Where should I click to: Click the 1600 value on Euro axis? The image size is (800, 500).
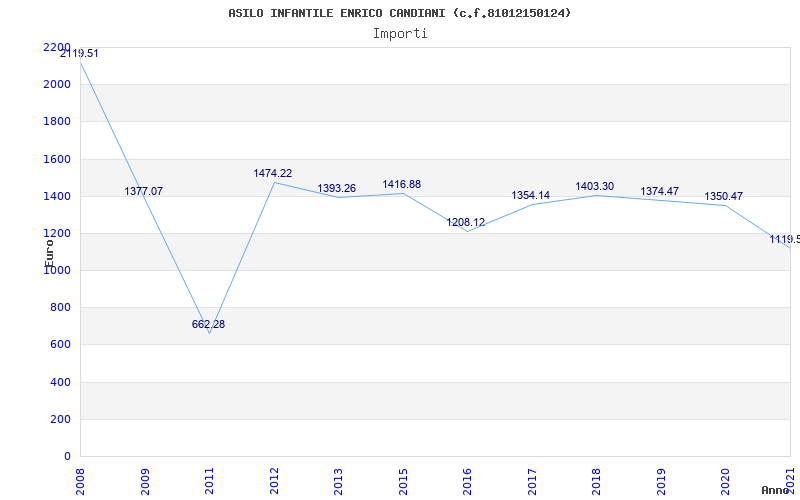[x=57, y=159]
